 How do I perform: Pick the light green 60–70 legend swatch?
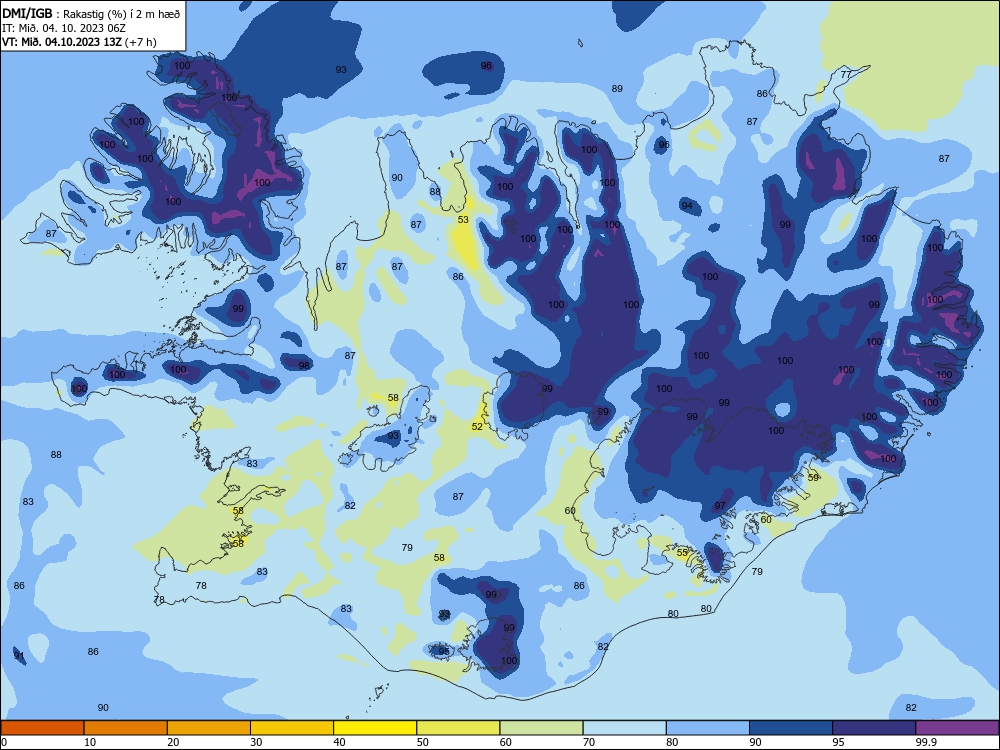(541, 728)
